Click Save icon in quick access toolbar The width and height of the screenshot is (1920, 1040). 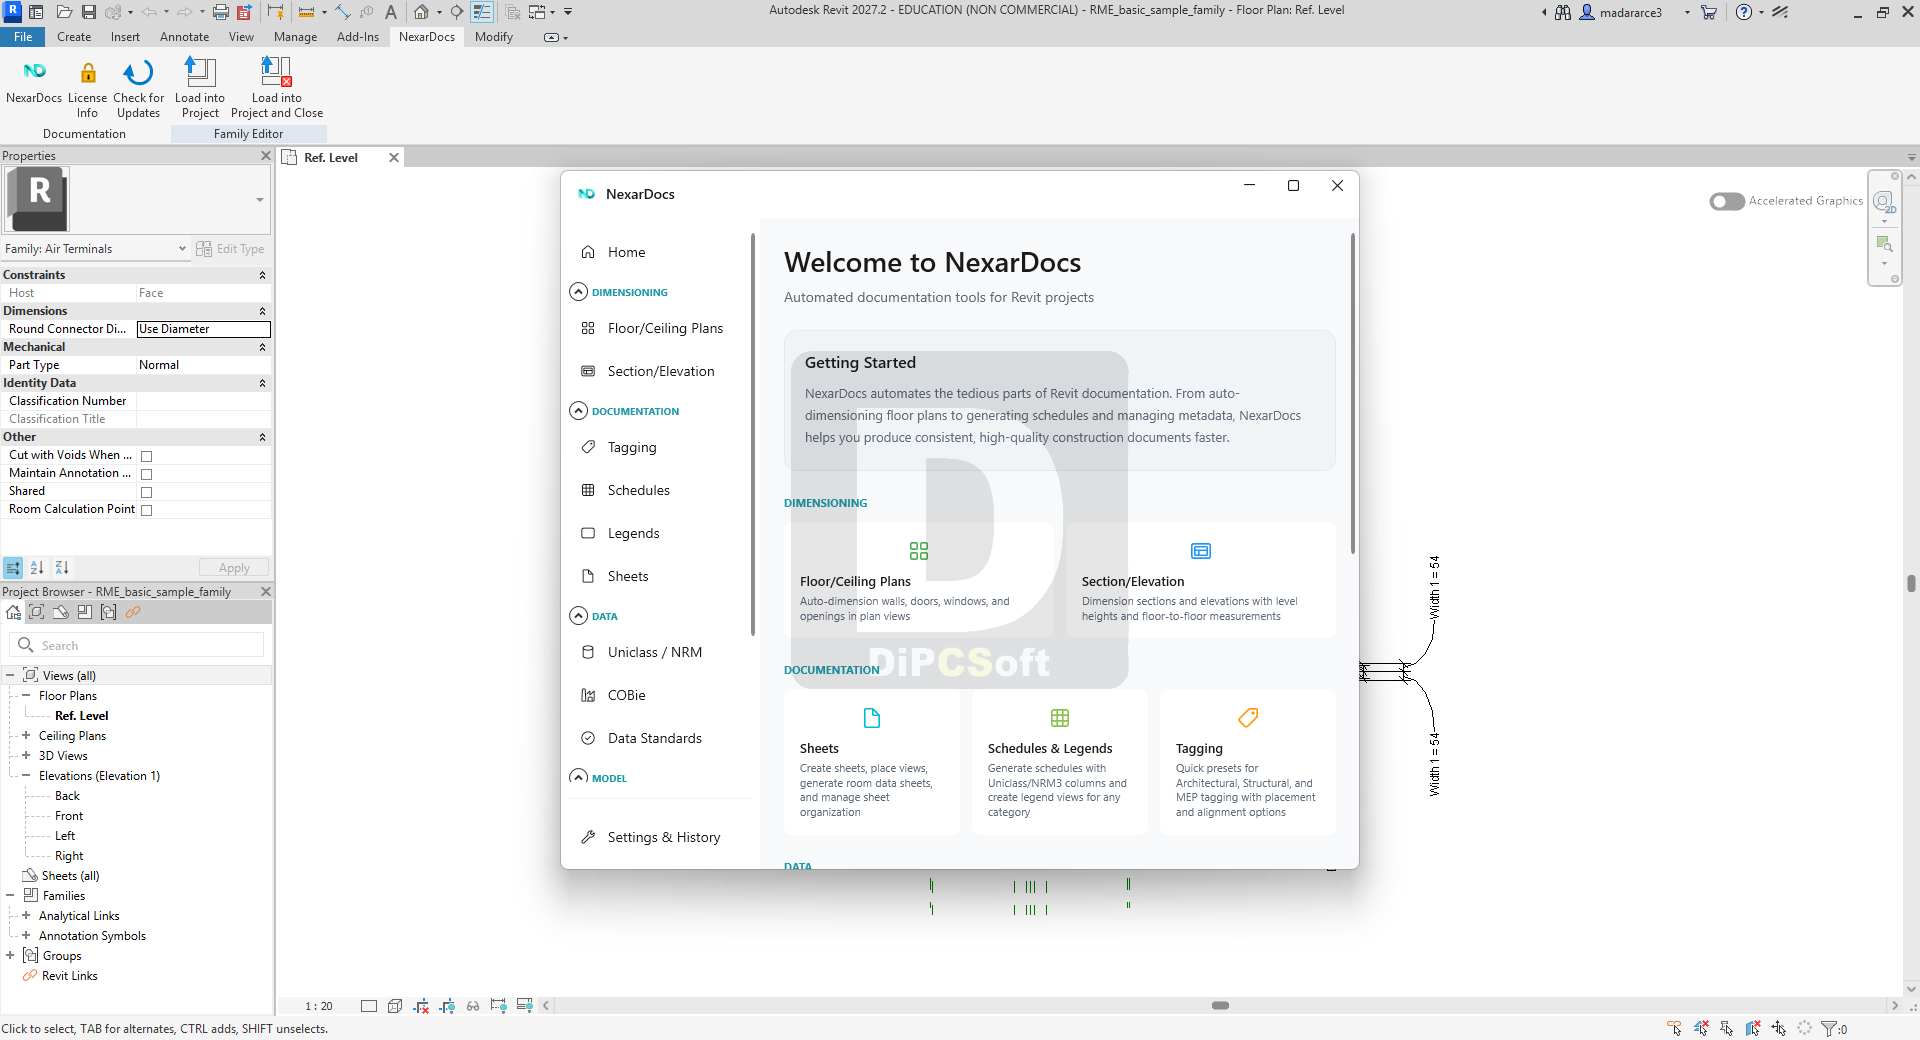tap(89, 12)
